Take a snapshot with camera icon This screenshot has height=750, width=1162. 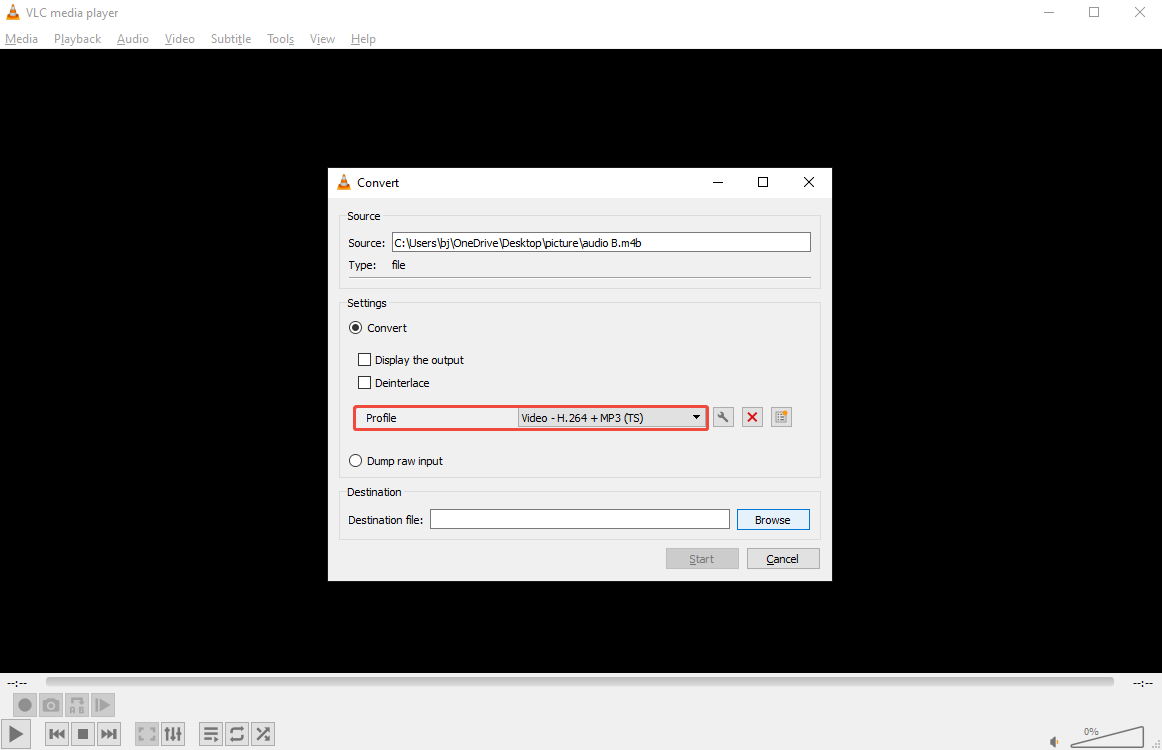tap(50, 705)
